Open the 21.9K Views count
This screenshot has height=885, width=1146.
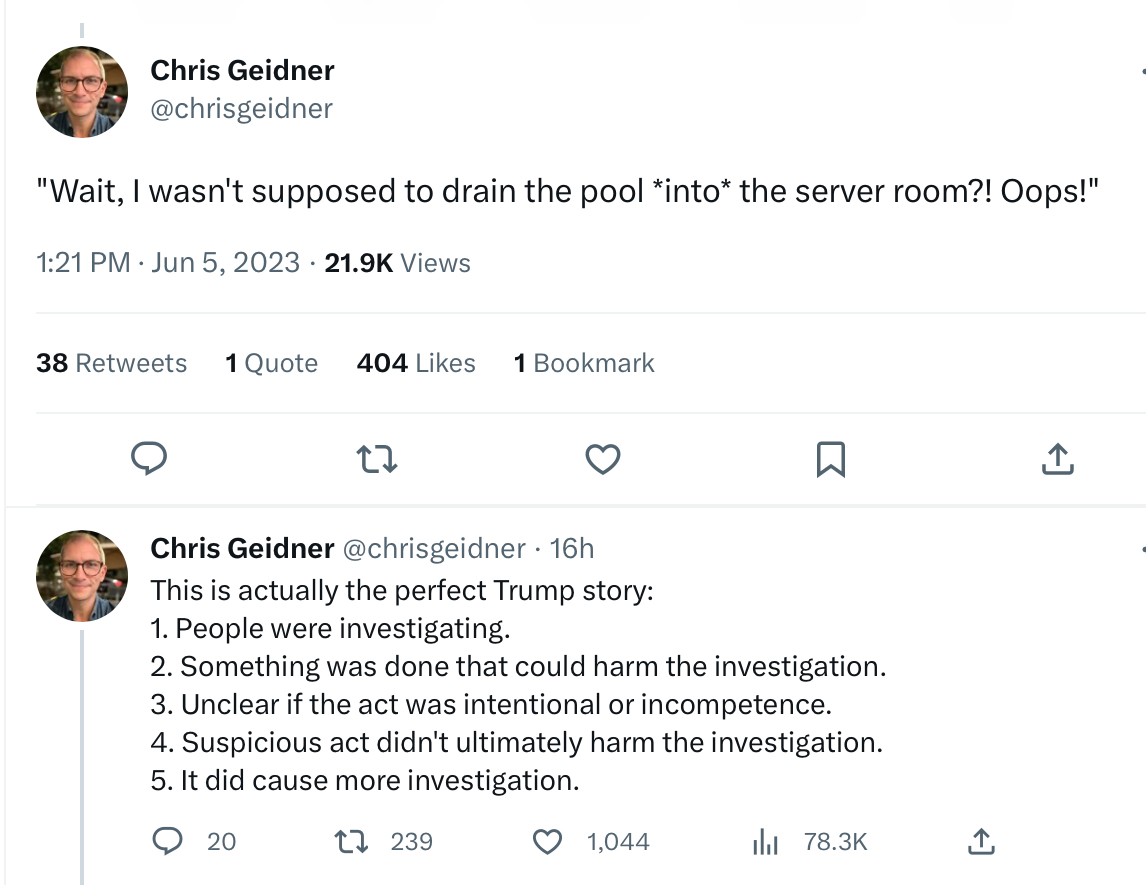click(398, 263)
